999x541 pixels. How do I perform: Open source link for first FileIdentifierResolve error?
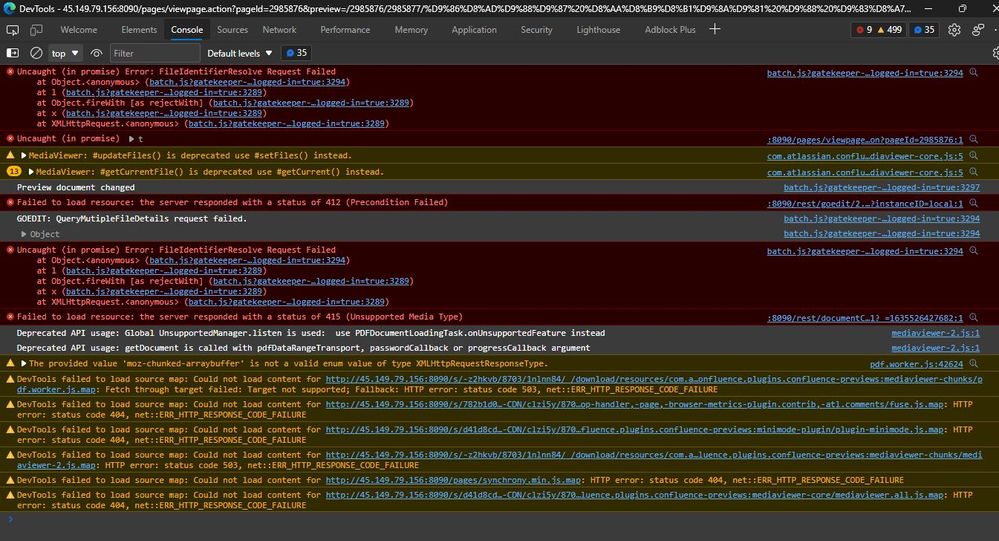(x=865, y=73)
